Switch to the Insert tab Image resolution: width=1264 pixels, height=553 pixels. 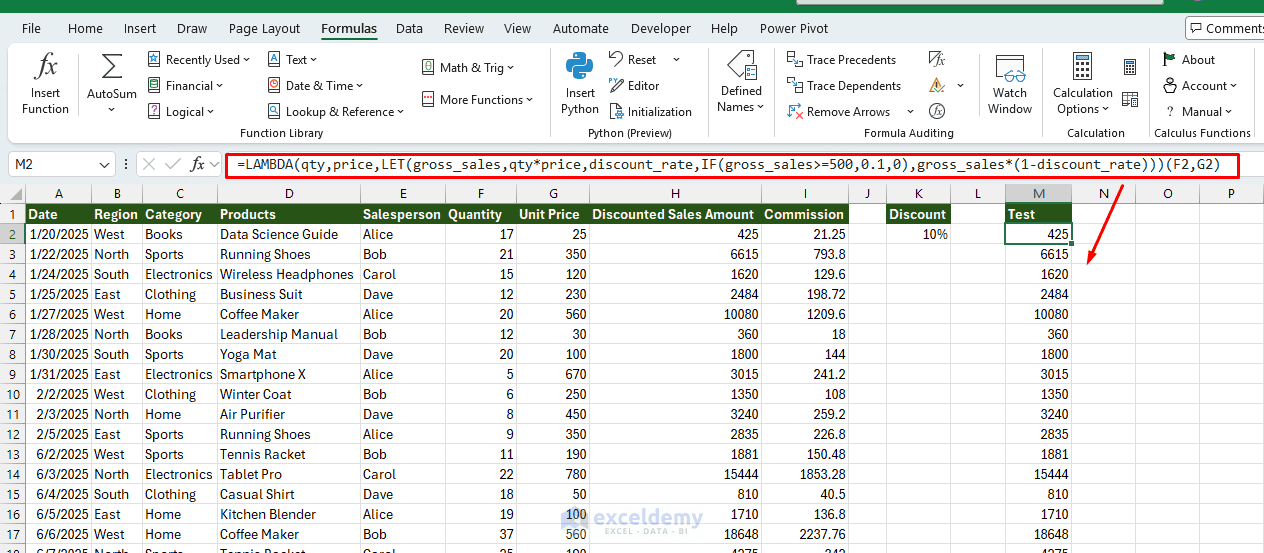pos(140,29)
